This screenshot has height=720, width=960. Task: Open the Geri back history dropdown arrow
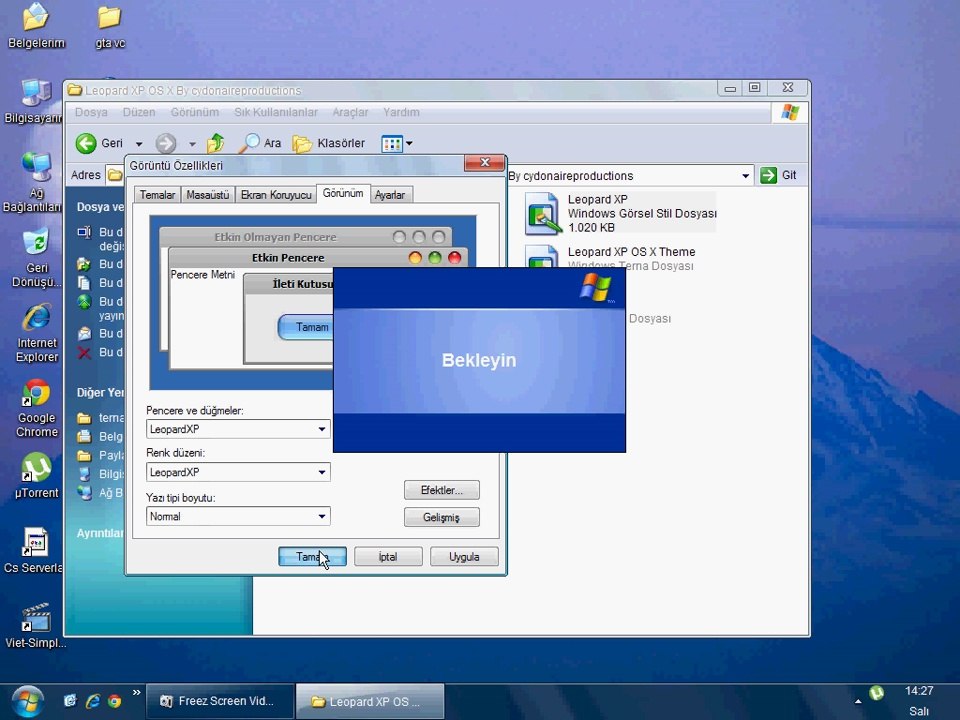pyautogui.click(x=139, y=144)
